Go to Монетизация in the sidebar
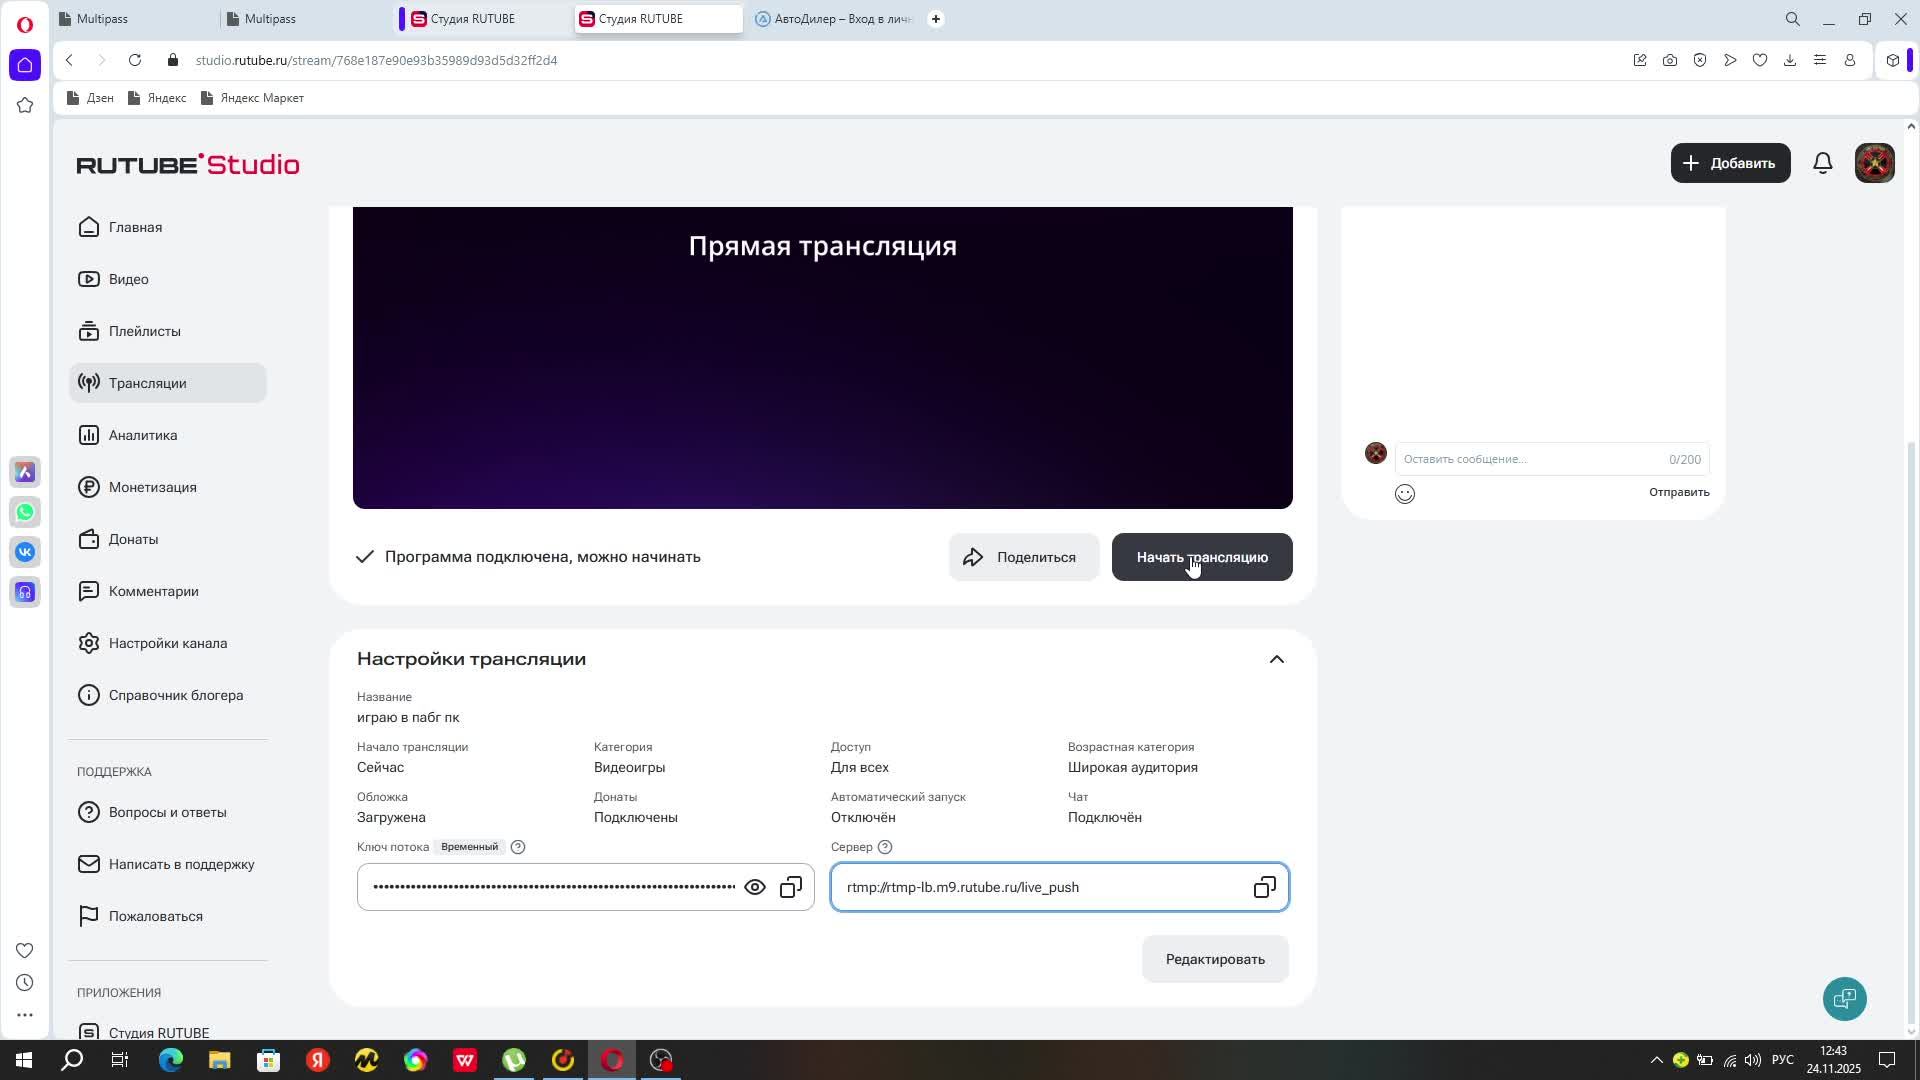 pyautogui.click(x=152, y=487)
